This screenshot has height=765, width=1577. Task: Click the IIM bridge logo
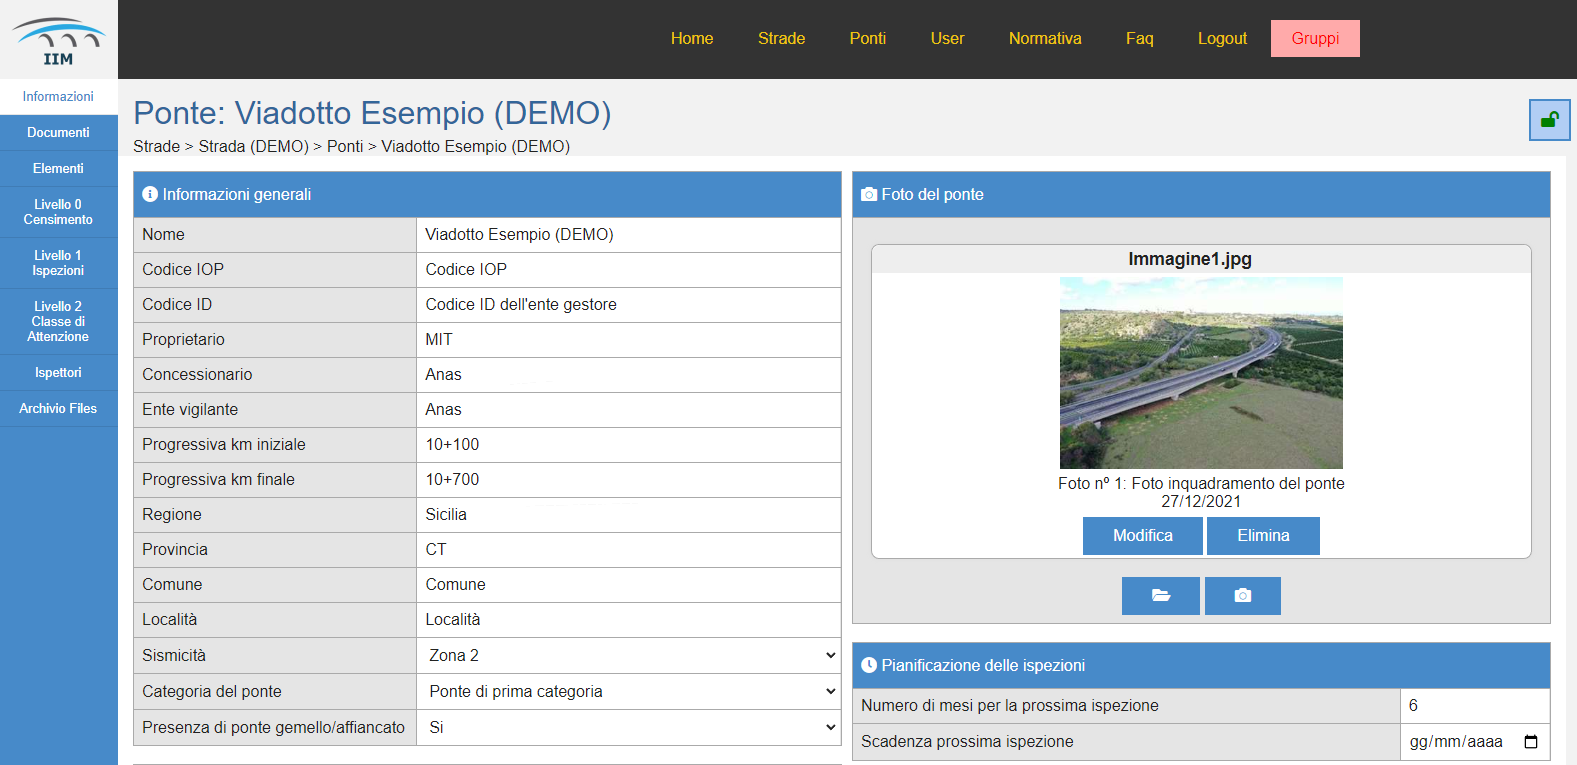coord(58,41)
